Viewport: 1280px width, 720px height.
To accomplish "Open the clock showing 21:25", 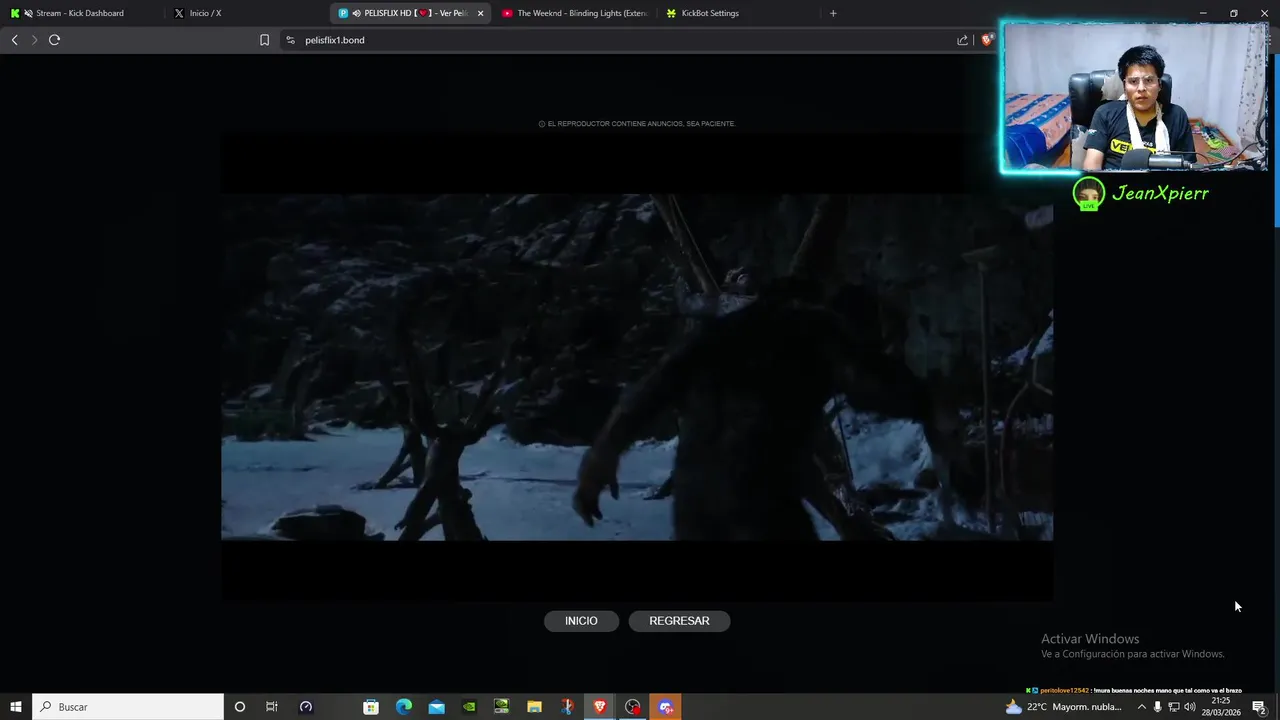I will pyautogui.click(x=1220, y=707).
